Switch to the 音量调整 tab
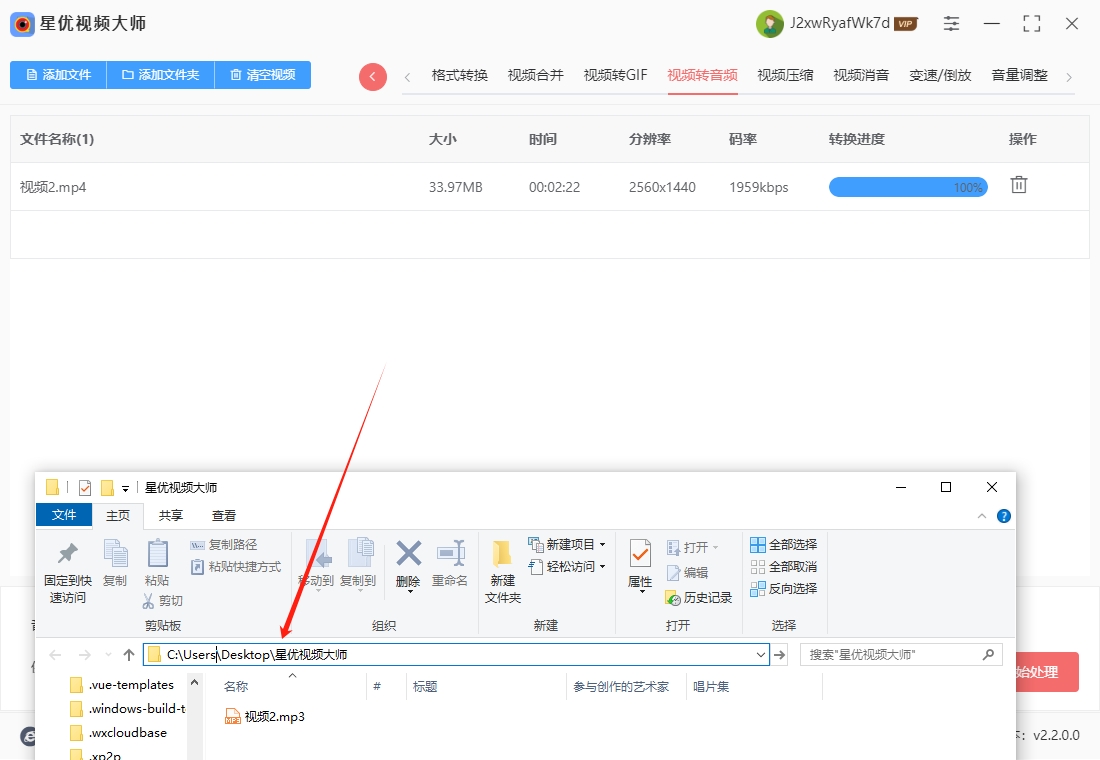The width and height of the screenshot is (1100, 760). (1019, 75)
